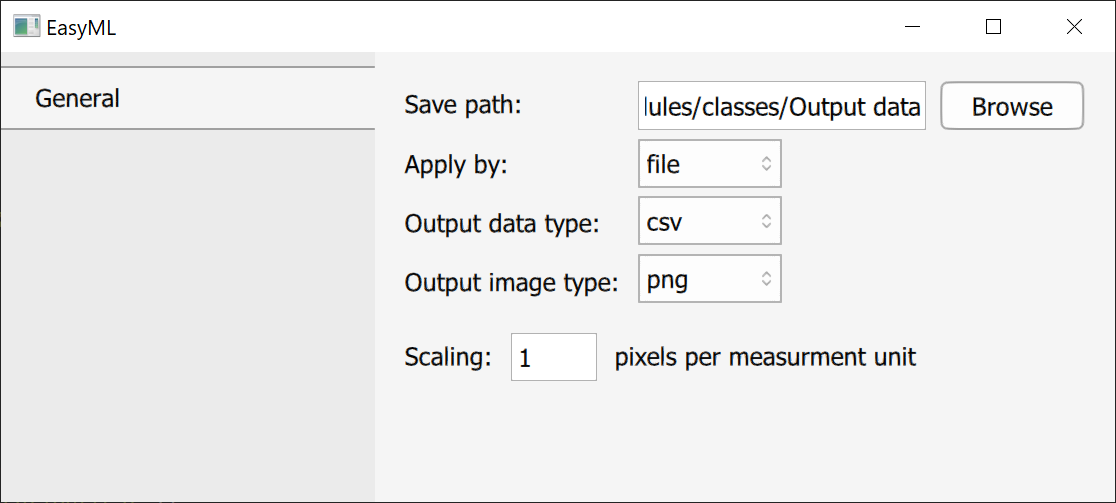Click the 'pixels per measurment unit' text
Viewport: 1116px width, 503px height.
coord(765,357)
